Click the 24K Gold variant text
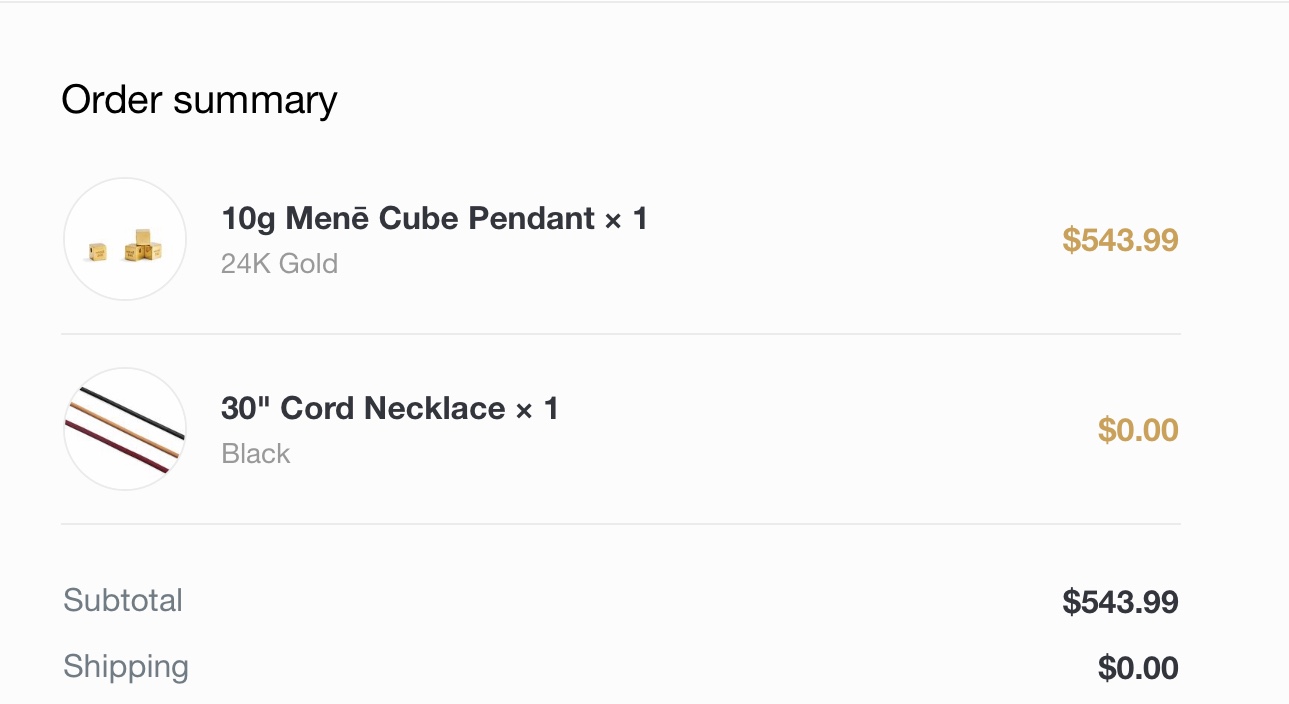The height and width of the screenshot is (704, 1289). pyautogui.click(x=279, y=264)
